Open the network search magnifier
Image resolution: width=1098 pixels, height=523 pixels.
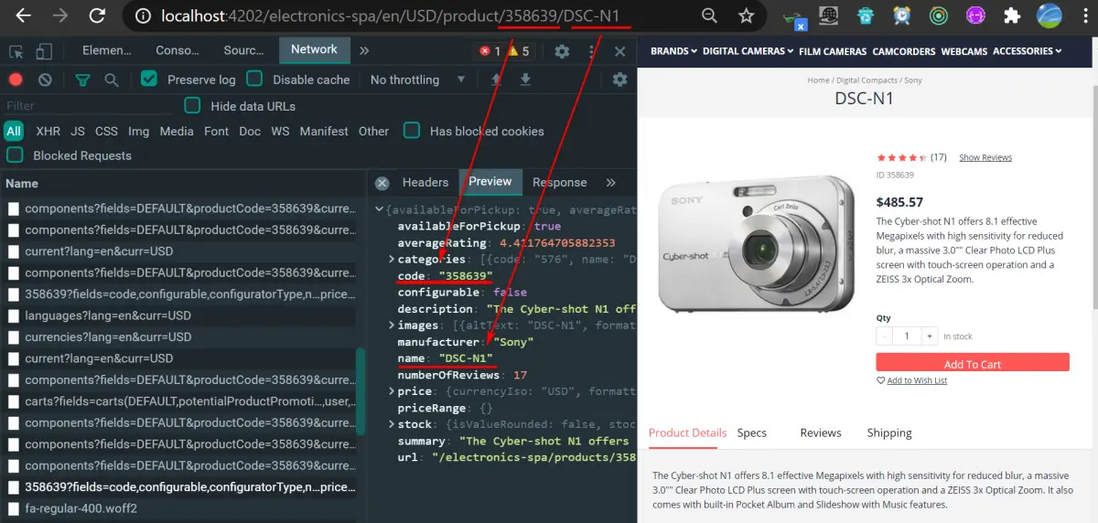coord(111,80)
